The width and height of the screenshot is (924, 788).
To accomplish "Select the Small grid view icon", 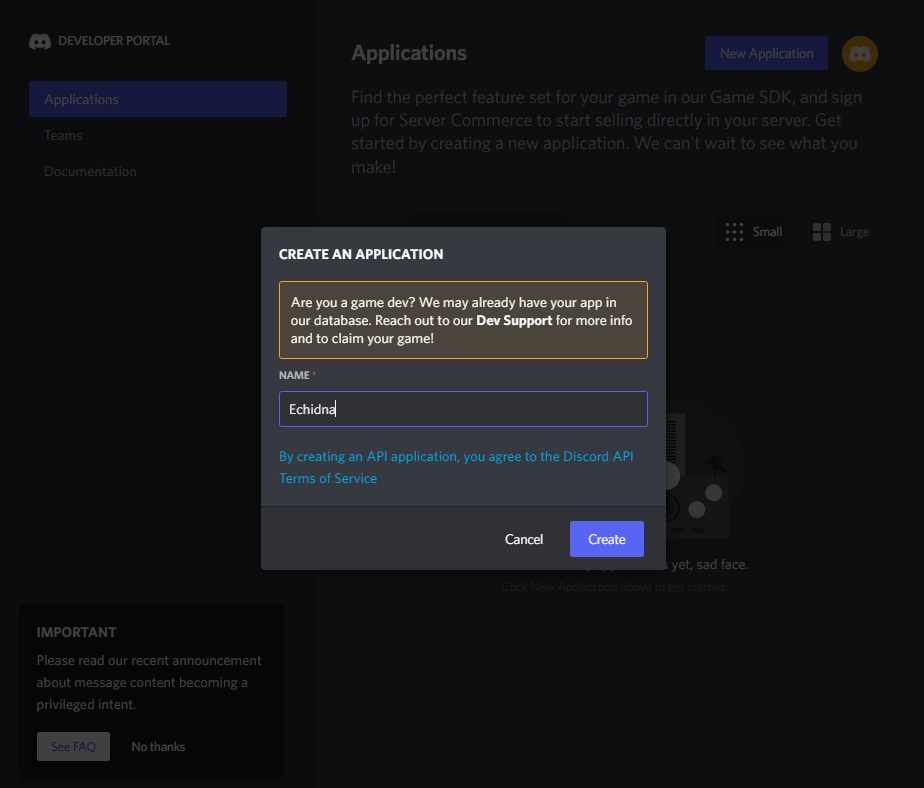I will pyautogui.click(x=734, y=232).
